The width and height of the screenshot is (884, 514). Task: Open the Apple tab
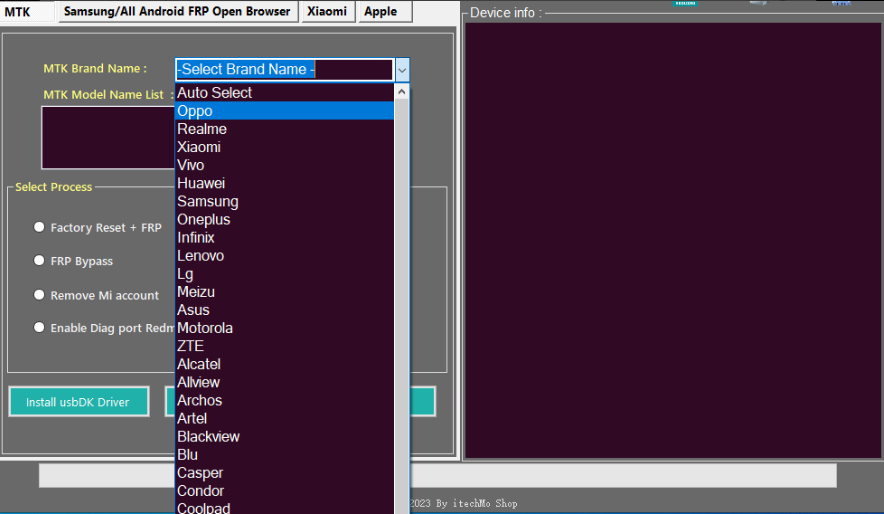pos(385,11)
